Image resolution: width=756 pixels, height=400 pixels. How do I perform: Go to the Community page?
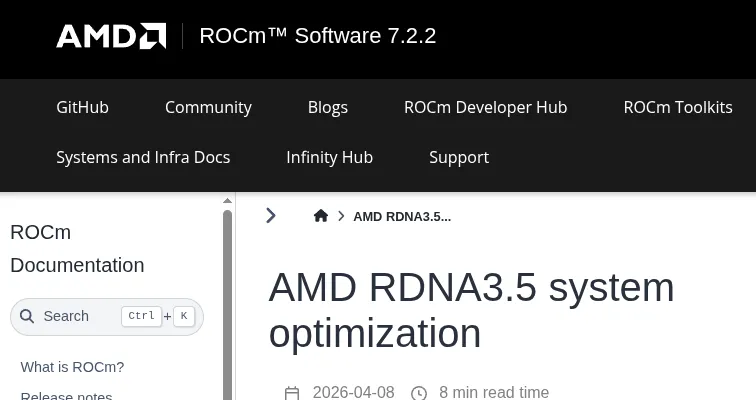(x=208, y=107)
